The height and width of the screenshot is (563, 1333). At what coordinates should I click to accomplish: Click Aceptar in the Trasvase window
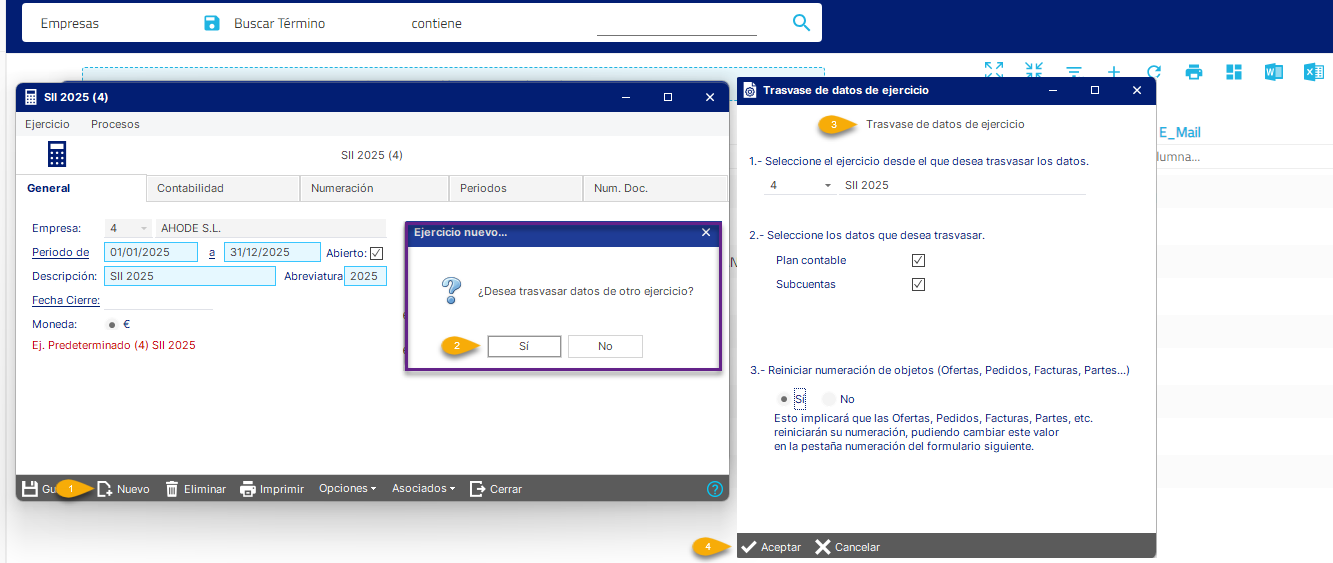(770, 547)
